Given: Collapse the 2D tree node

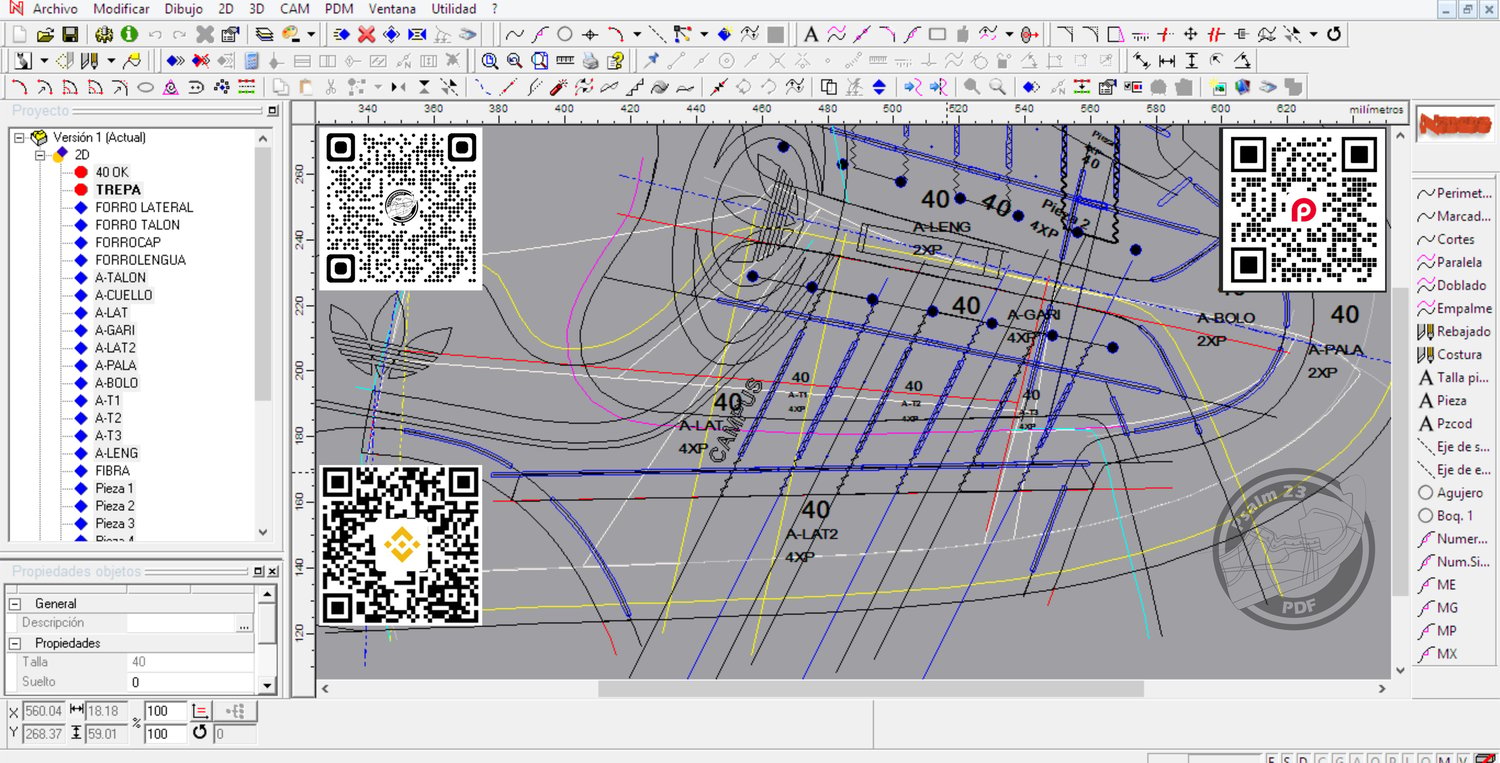Looking at the screenshot, I should pos(40,155).
